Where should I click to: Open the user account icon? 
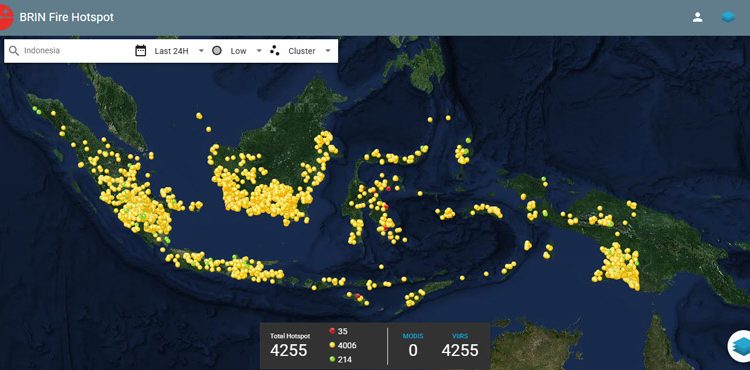click(x=697, y=17)
